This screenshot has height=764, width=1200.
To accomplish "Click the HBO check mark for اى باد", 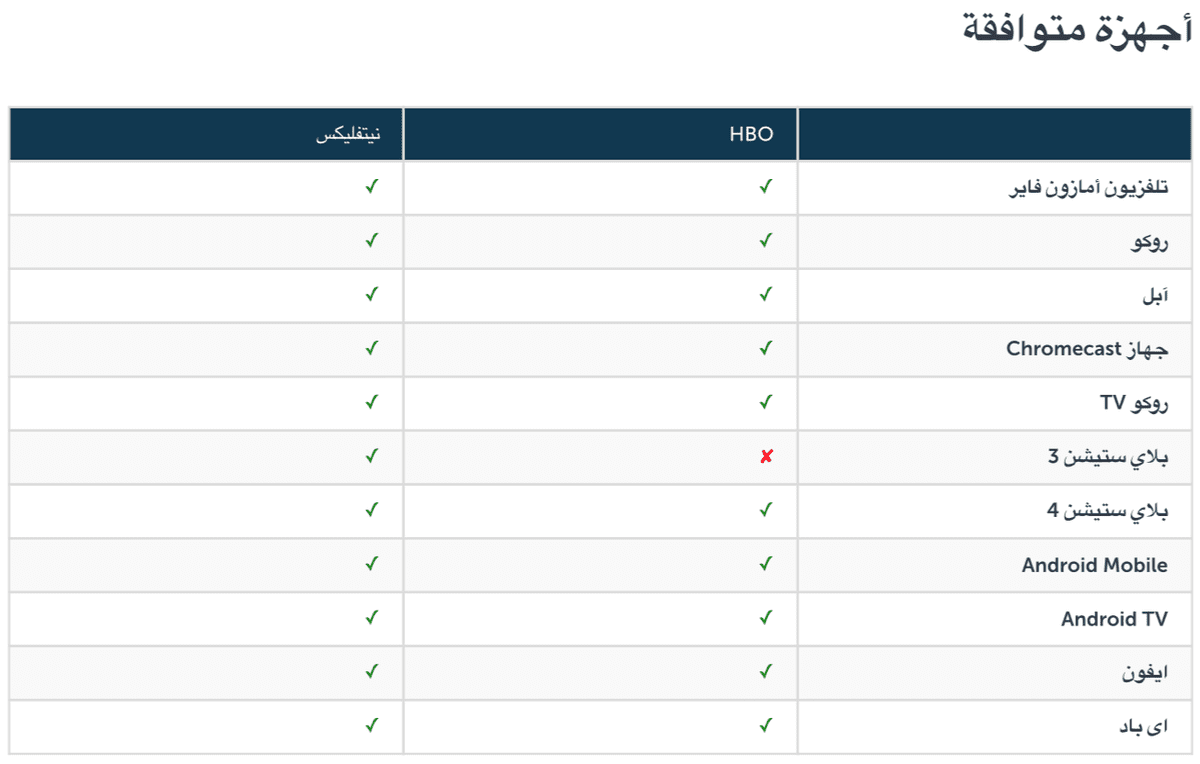I will [x=766, y=726].
